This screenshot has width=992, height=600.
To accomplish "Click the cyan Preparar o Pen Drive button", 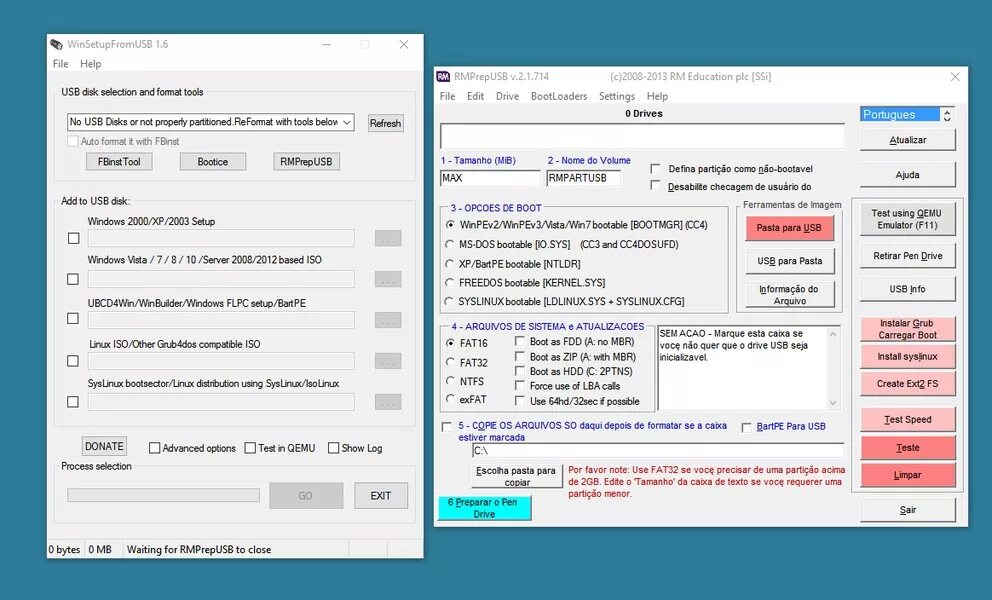I will tap(485, 508).
